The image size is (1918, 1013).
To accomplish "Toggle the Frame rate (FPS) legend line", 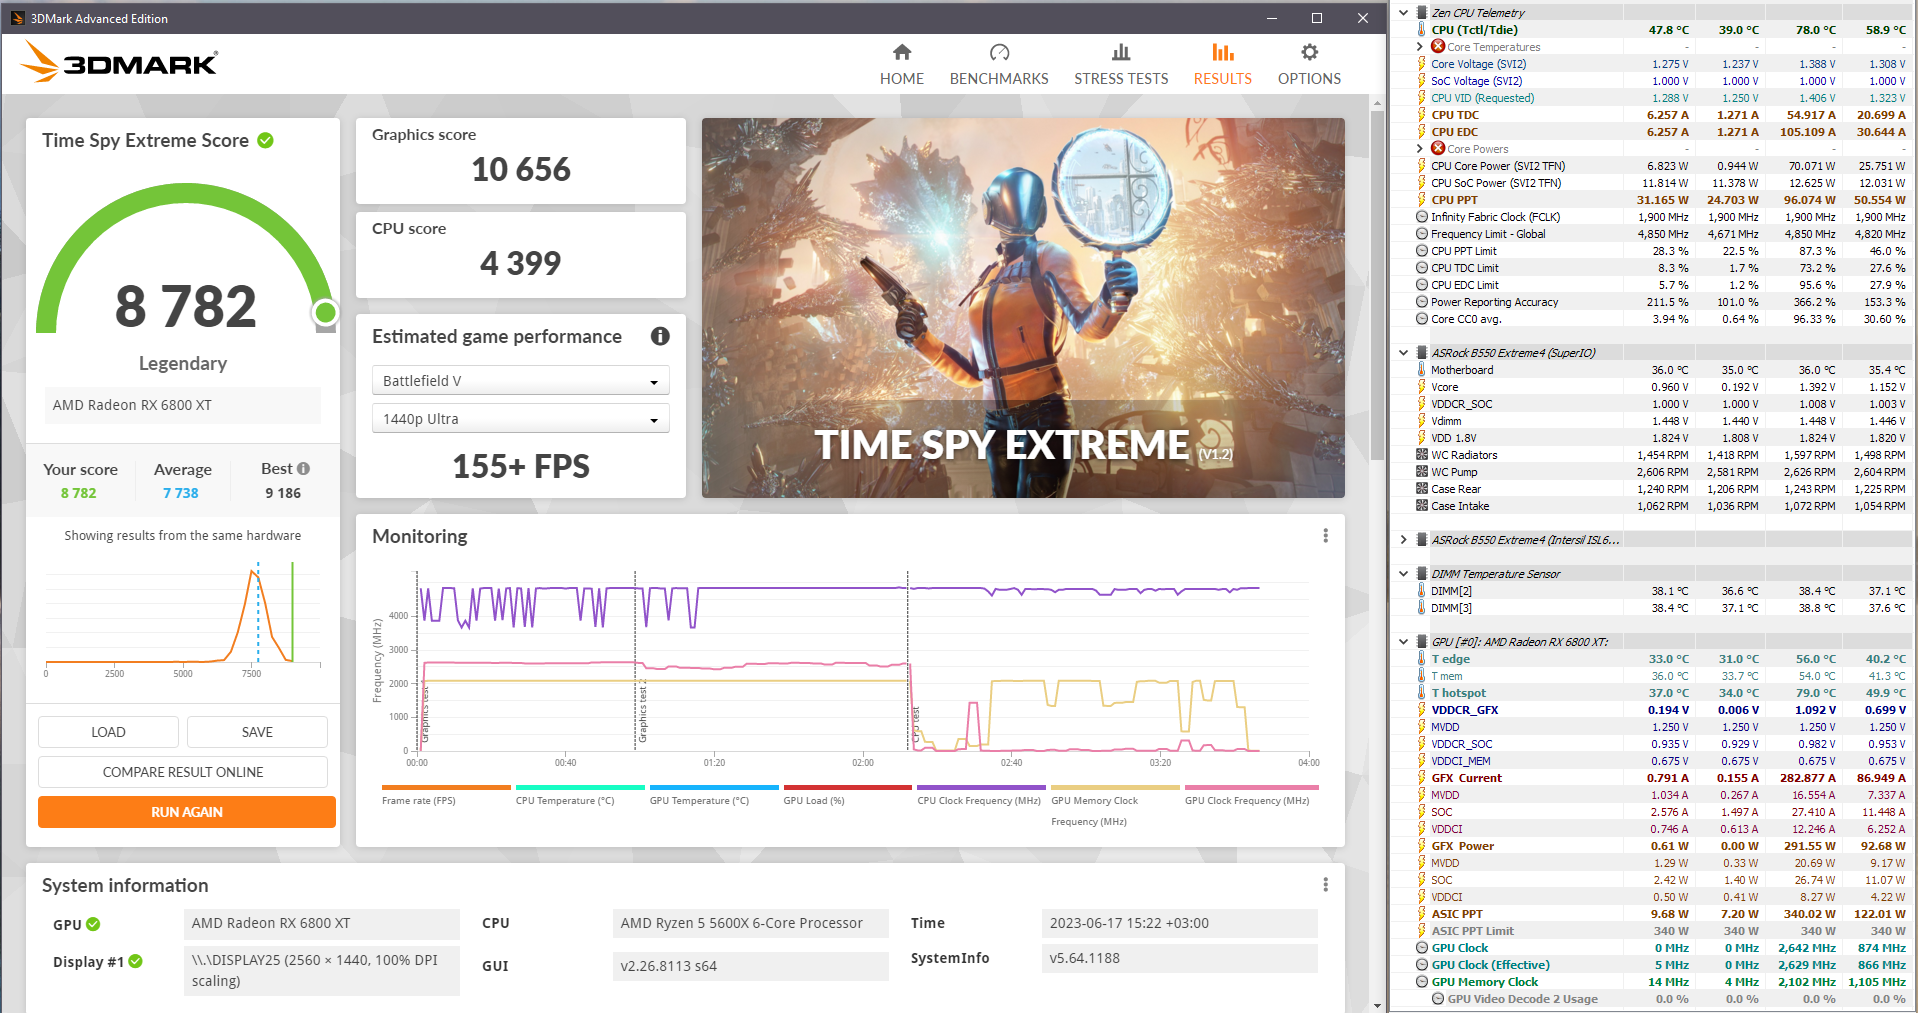I will (446, 795).
